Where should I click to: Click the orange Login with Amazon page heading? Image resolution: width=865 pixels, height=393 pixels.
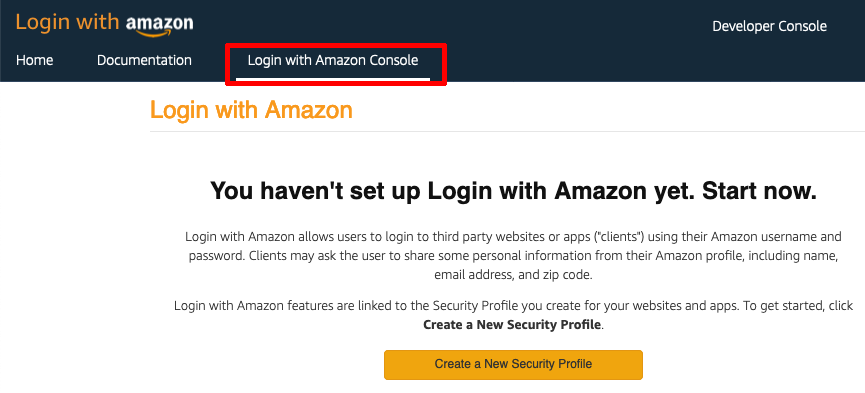pos(251,110)
